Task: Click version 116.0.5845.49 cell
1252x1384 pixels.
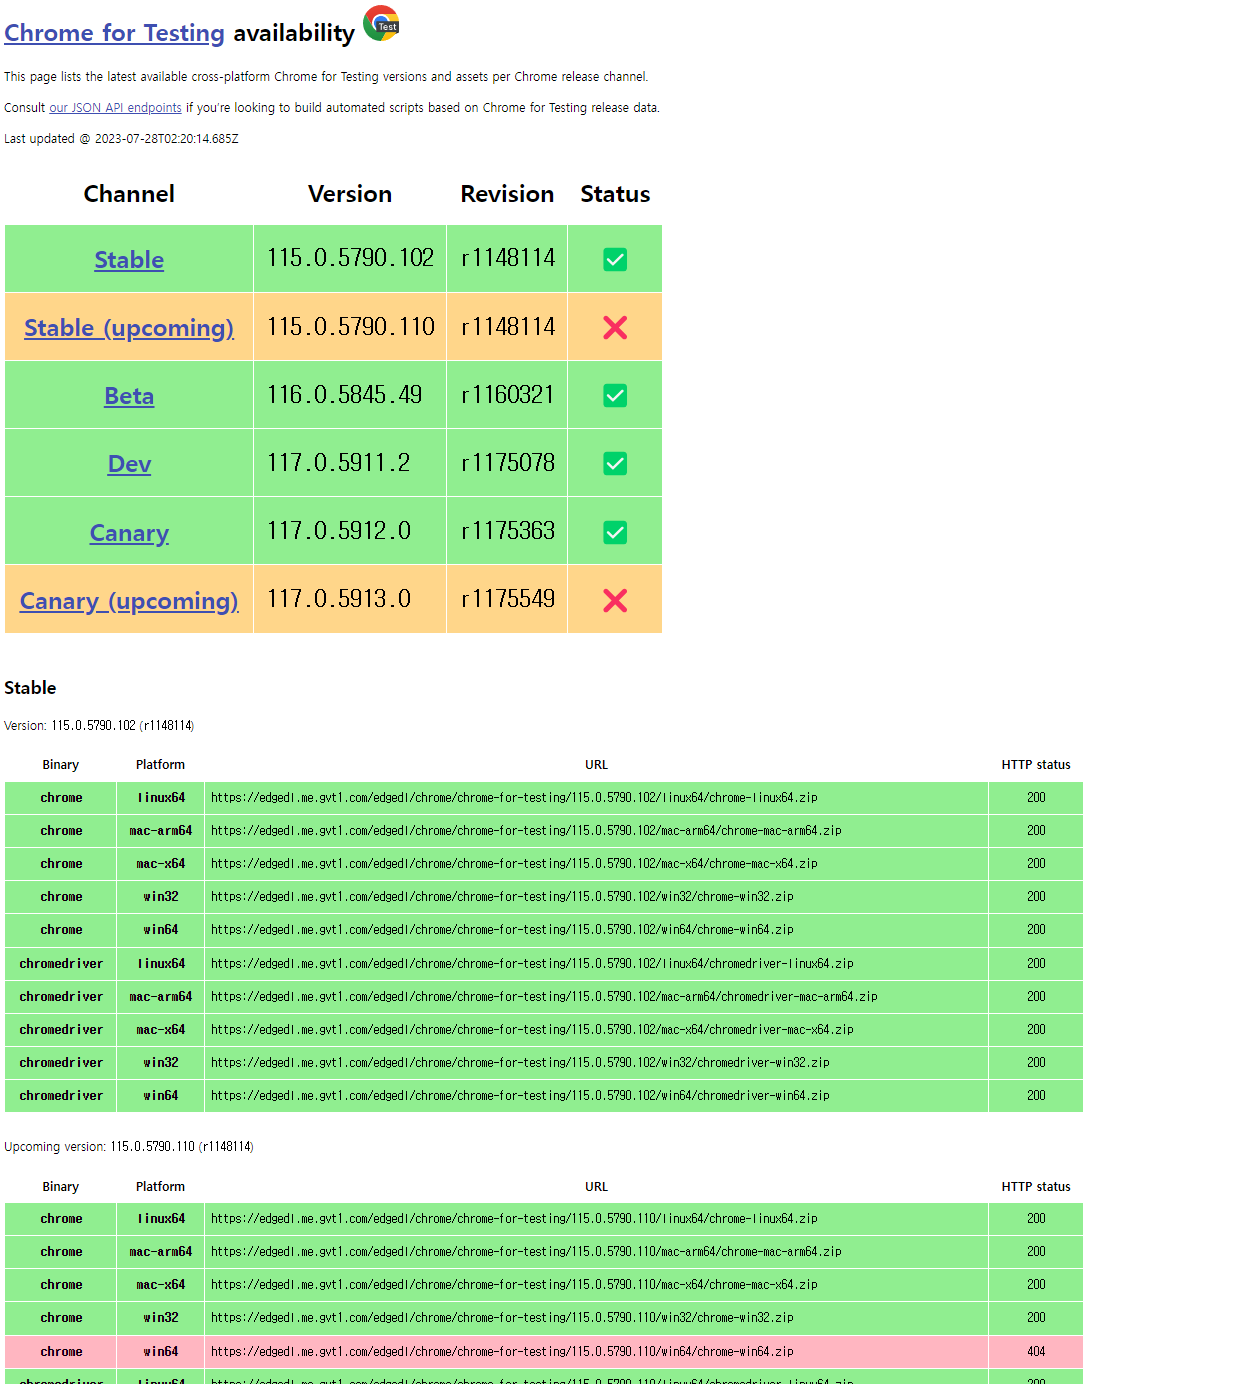Action: [350, 395]
